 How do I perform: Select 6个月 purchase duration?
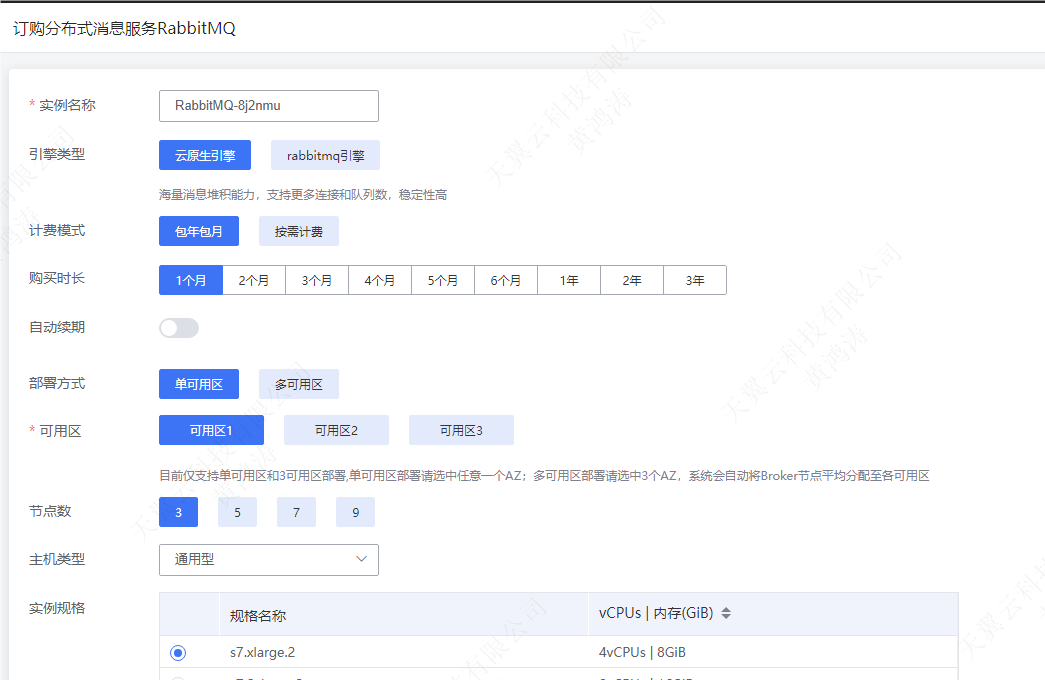(x=506, y=280)
